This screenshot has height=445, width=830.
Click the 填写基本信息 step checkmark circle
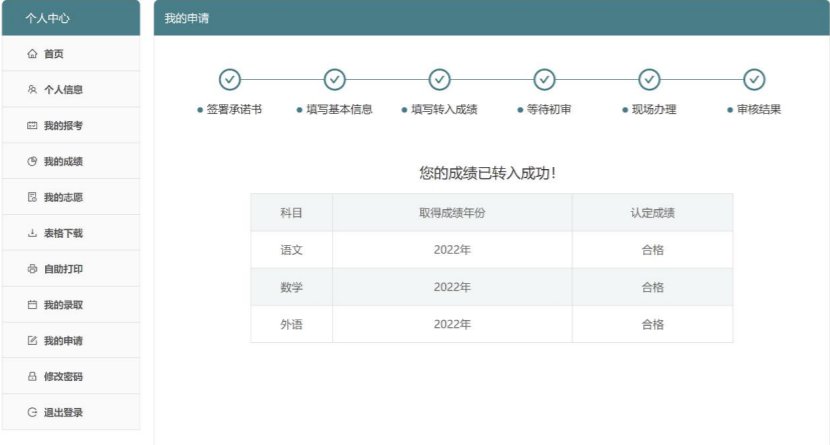point(335,79)
